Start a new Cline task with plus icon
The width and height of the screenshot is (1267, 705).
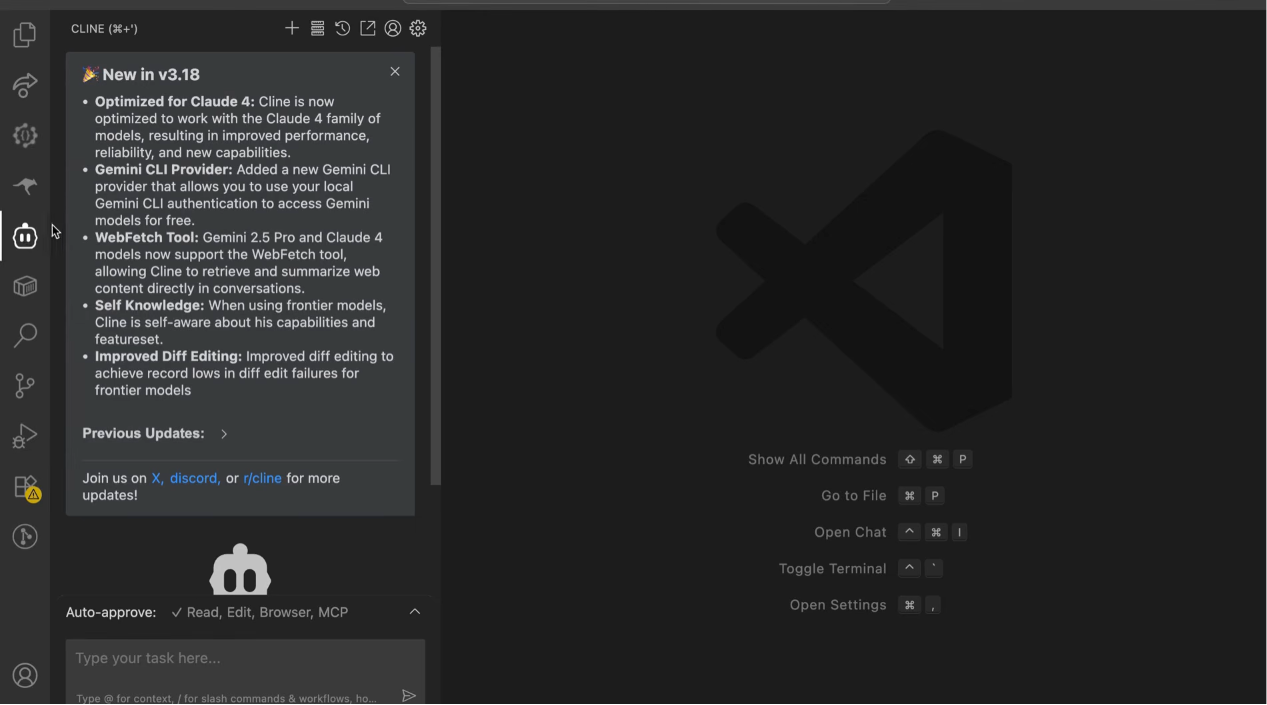[292, 28]
